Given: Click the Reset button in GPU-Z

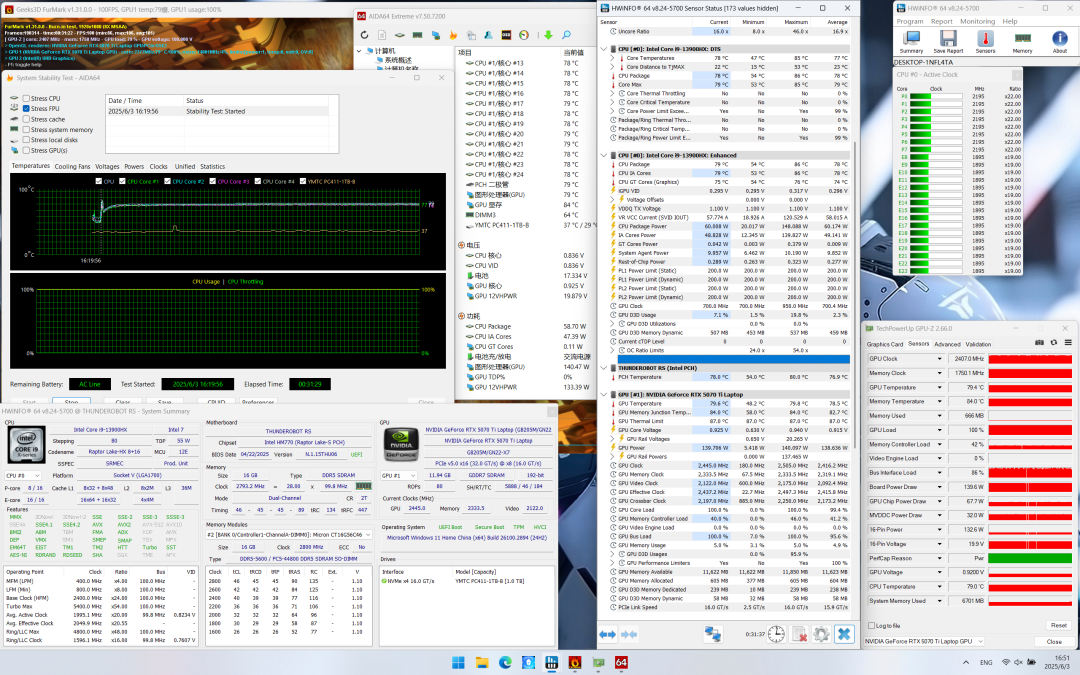Looking at the screenshot, I should pyautogui.click(x=1059, y=625).
